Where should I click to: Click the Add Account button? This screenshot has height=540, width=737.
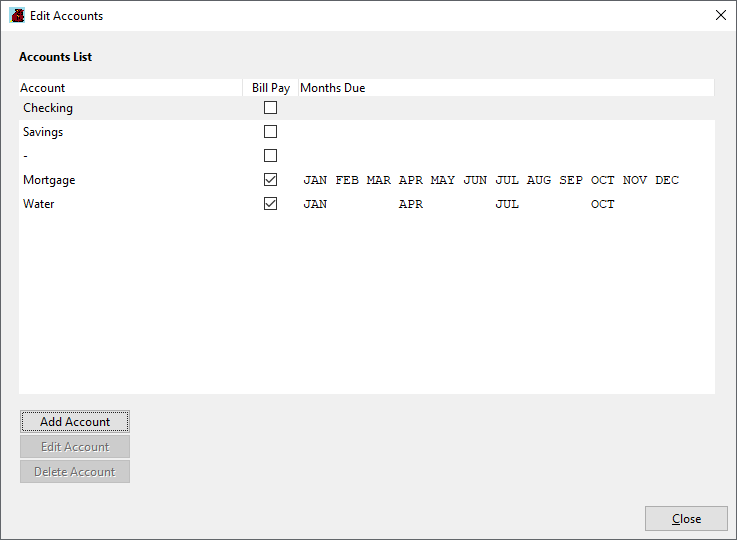click(75, 422)
